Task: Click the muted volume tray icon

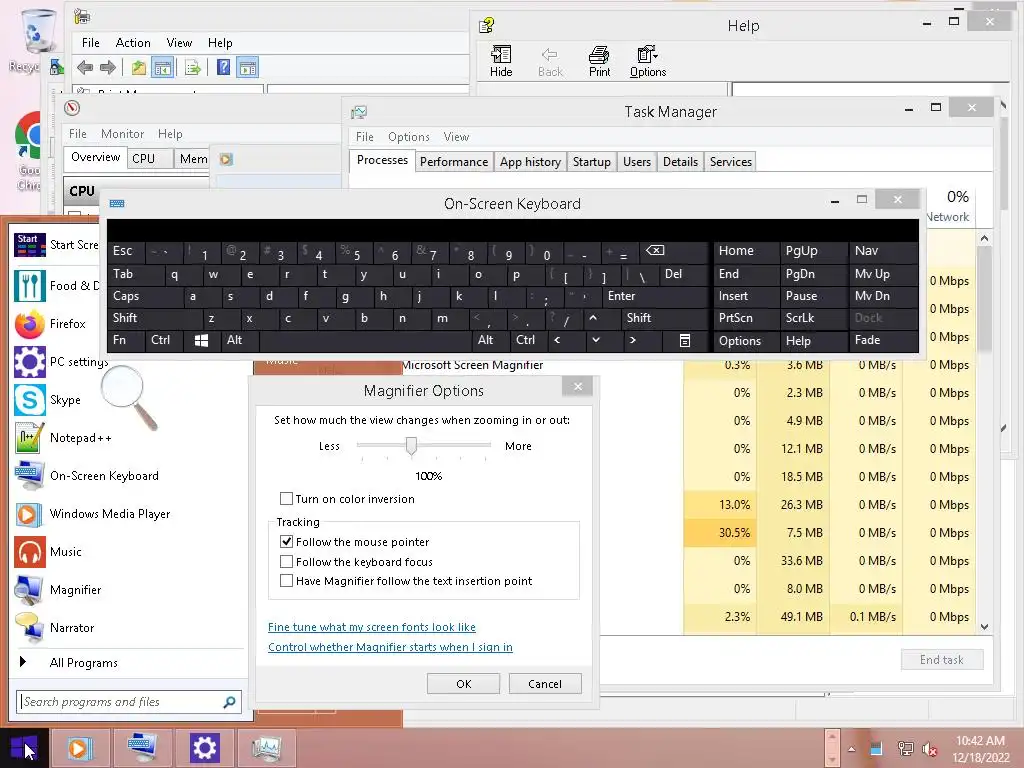Action: click(930, 749)
